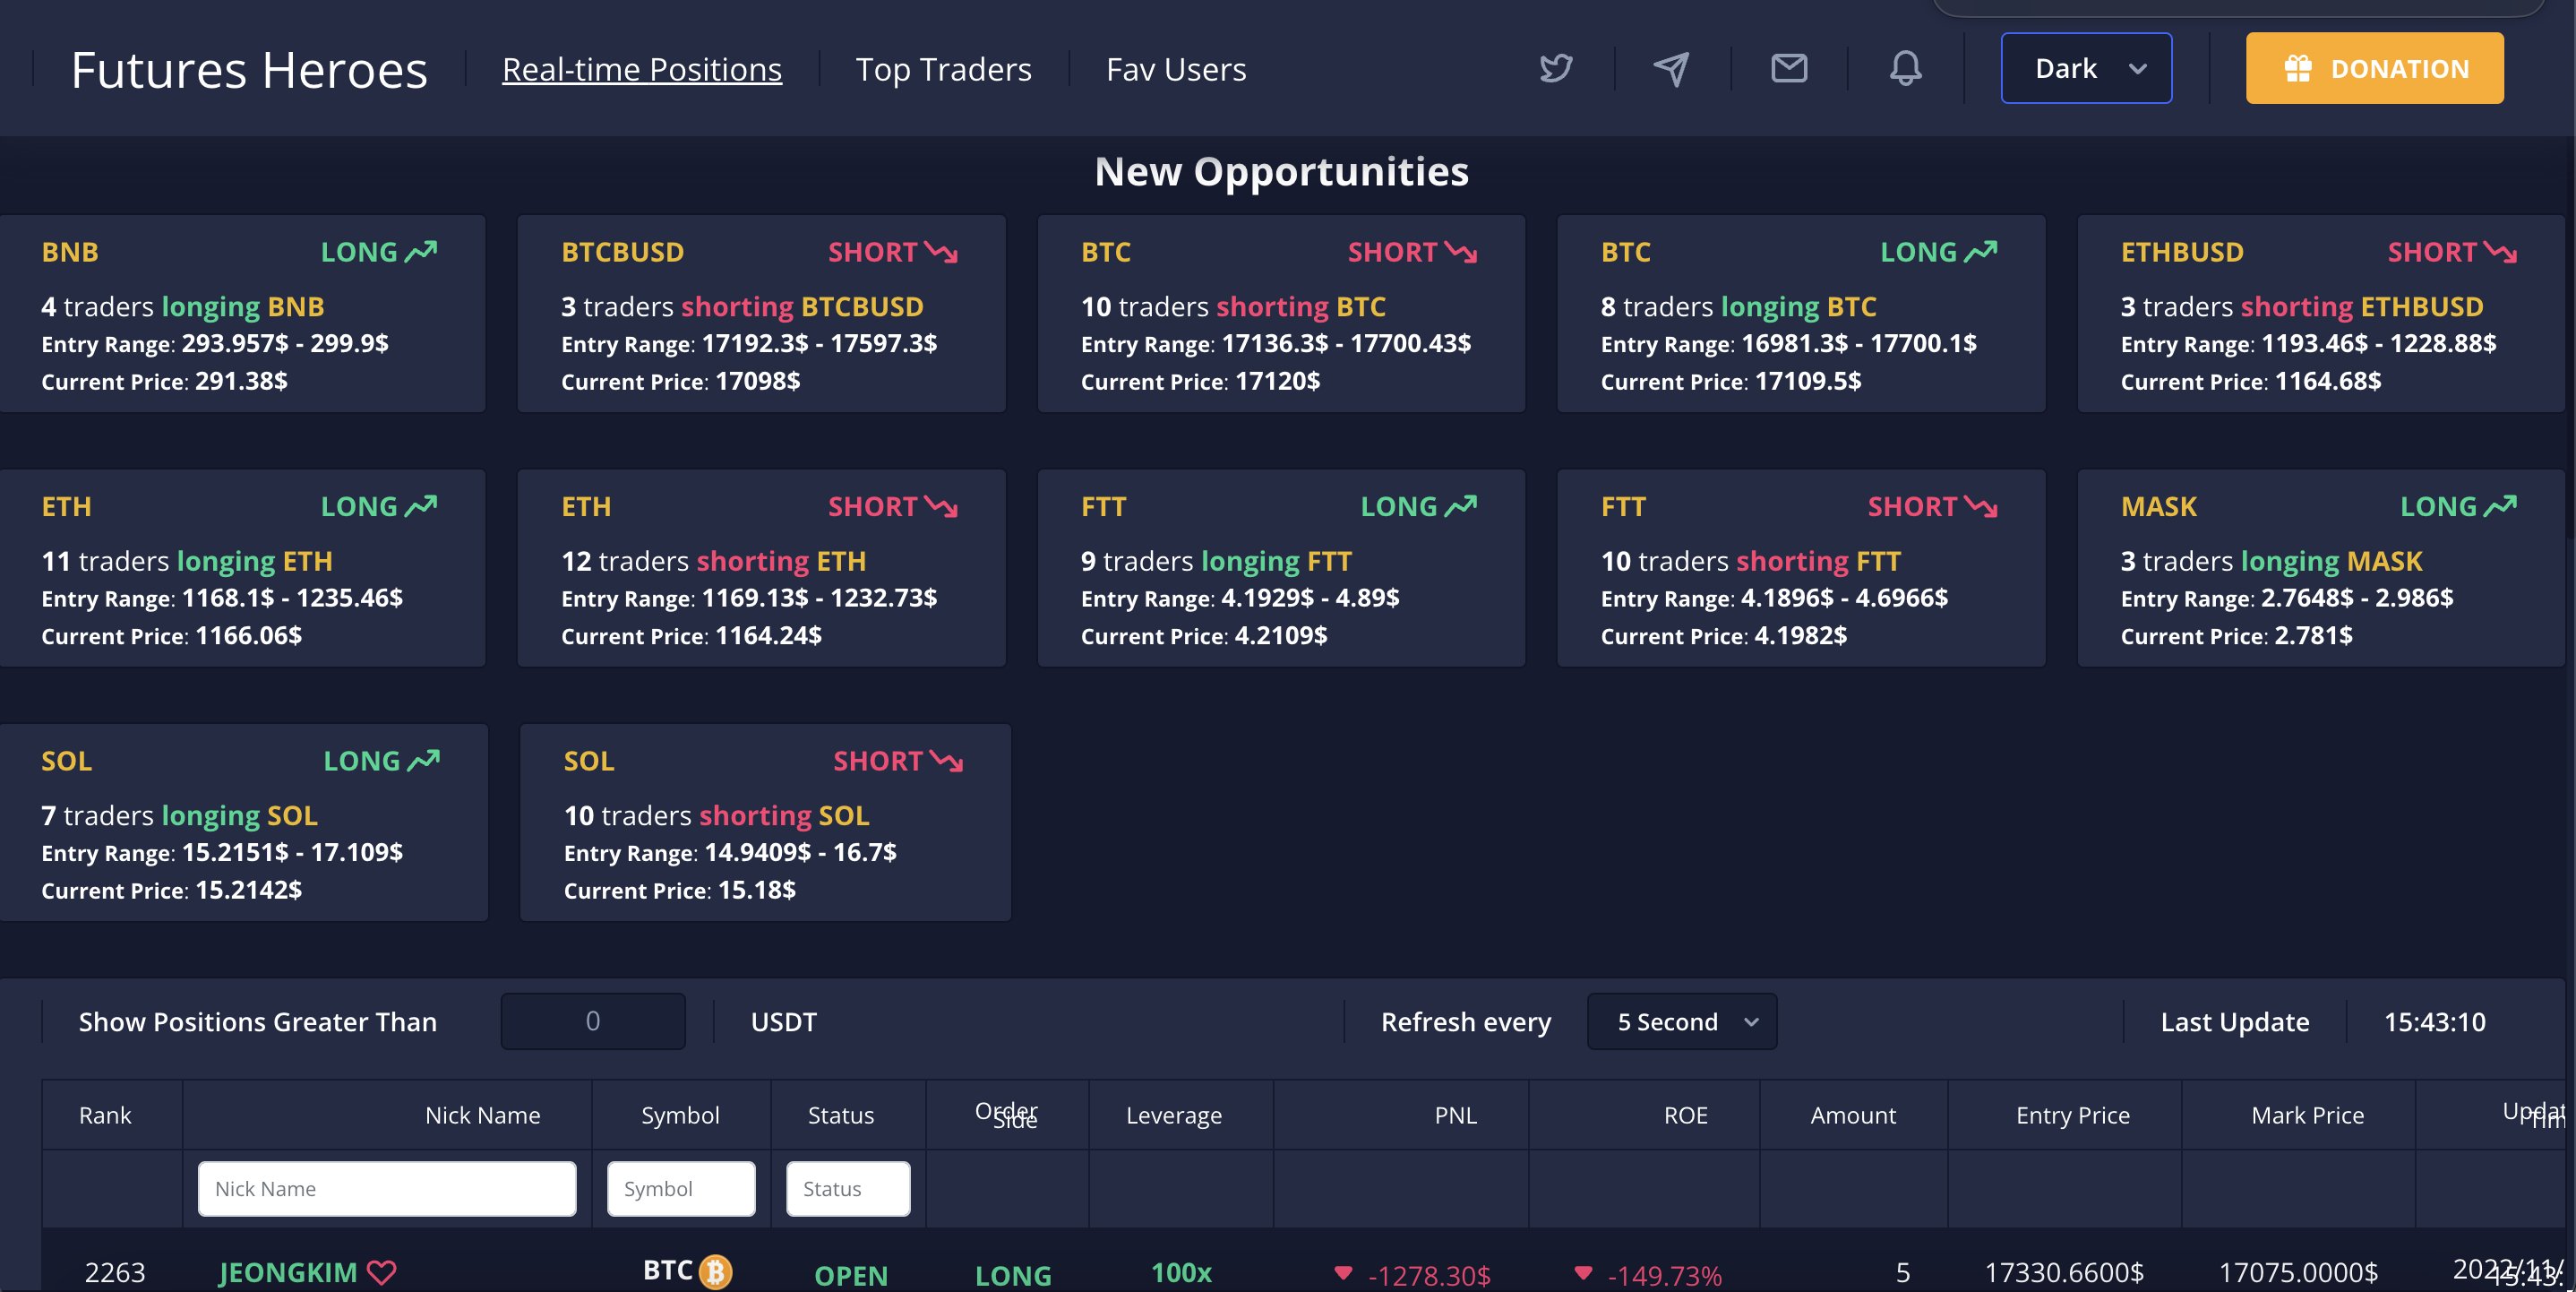Click '7 traders longing SOL' text
The width and height of the screenshot is (2576, 1292).
179,814
